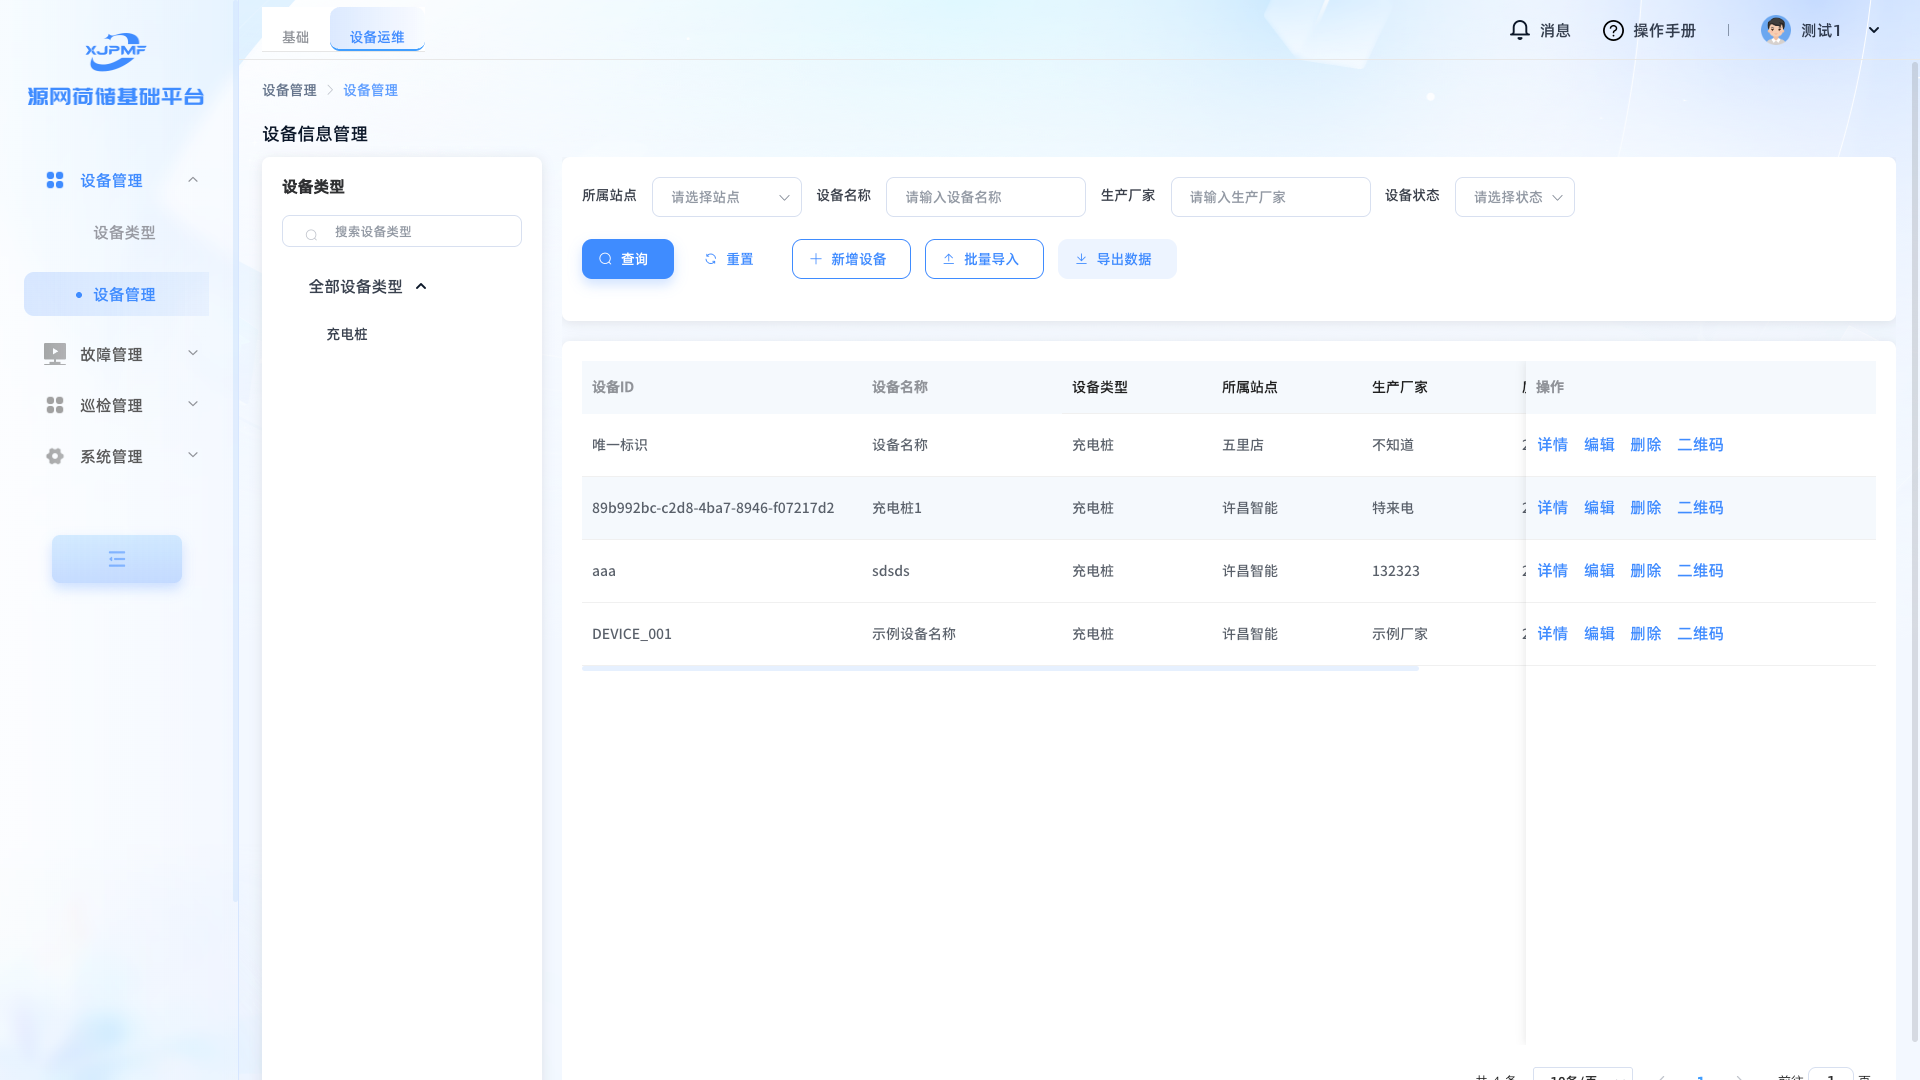Open the 所属站点 station dropdown
1920x1080 pixels.
(x=726, y=197)
